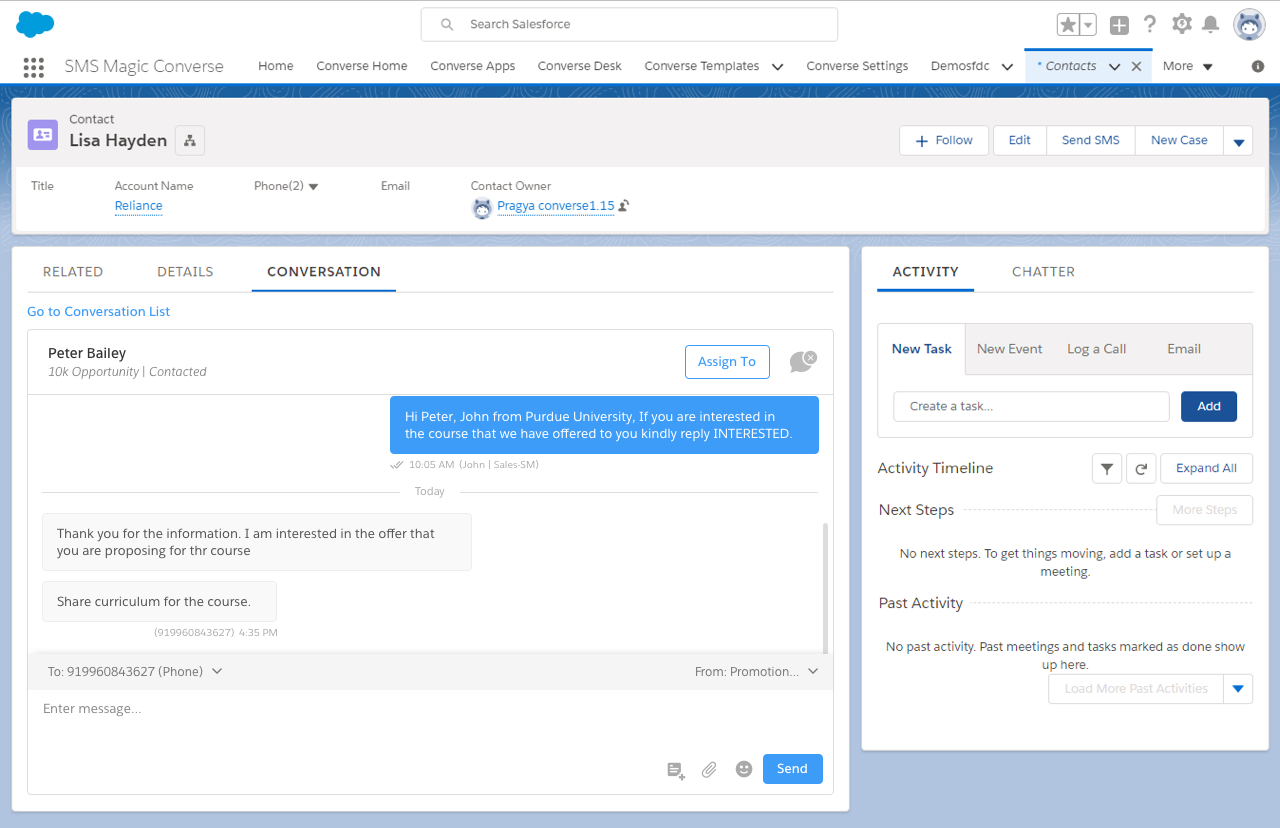
Task: Focus the Search Salesforce field
Action: click(x=629, y=24)
